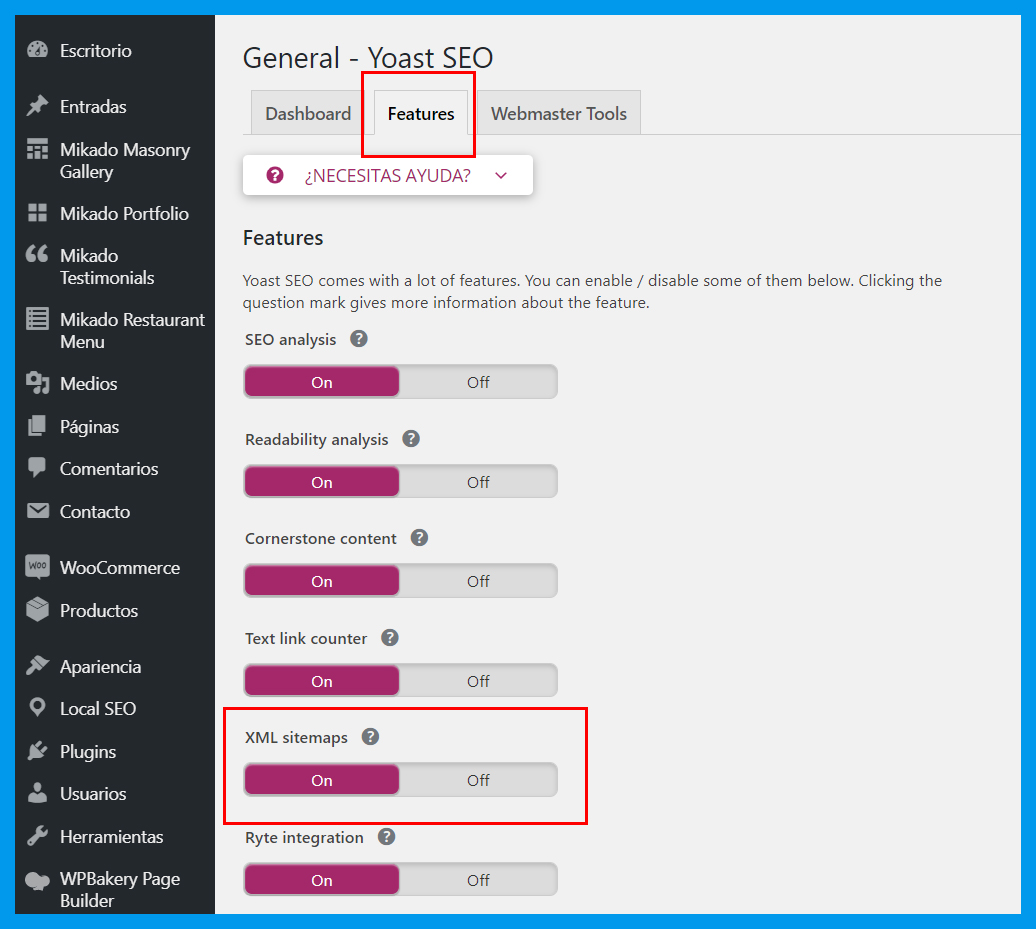Select On for XML sitemaps
This screenshot has width=1036, height=929.
point(322,780)
